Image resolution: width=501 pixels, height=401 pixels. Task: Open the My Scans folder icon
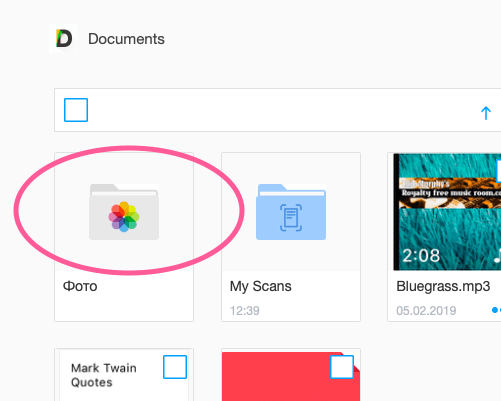291,212
